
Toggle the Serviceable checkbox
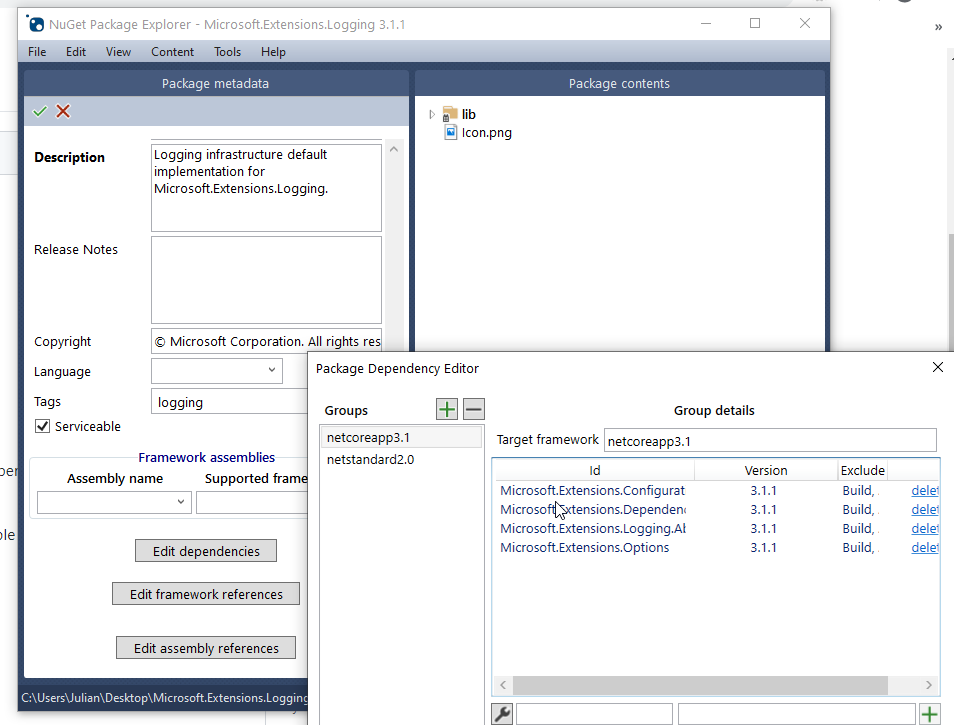(x=42, y=426)
